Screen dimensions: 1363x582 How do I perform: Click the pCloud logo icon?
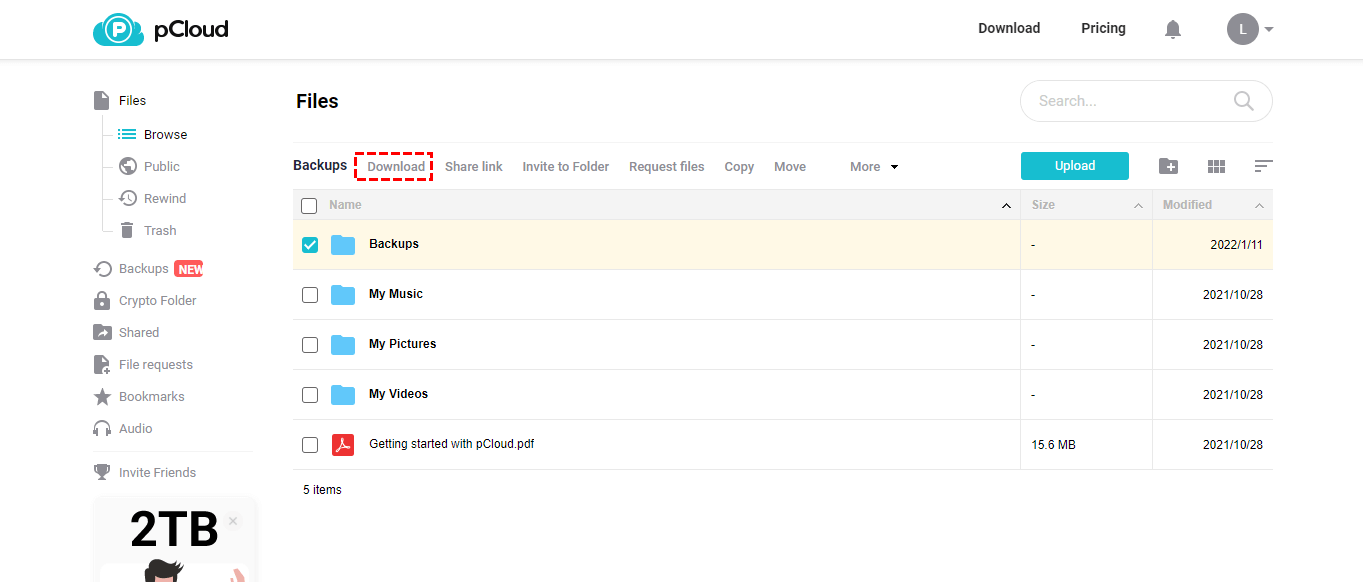119,30
